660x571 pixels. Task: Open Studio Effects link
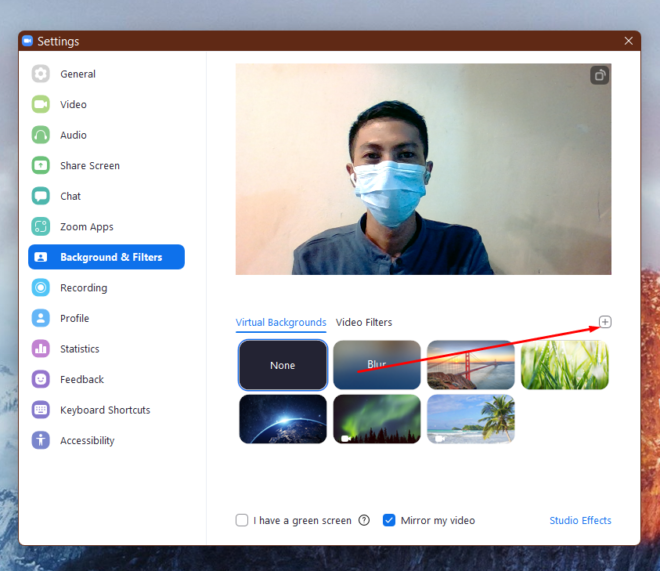580,521
